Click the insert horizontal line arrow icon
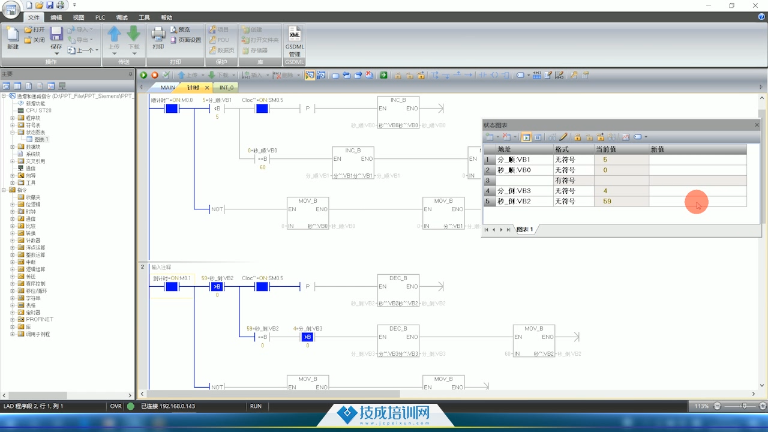768x432 pixels. (469, 75)
